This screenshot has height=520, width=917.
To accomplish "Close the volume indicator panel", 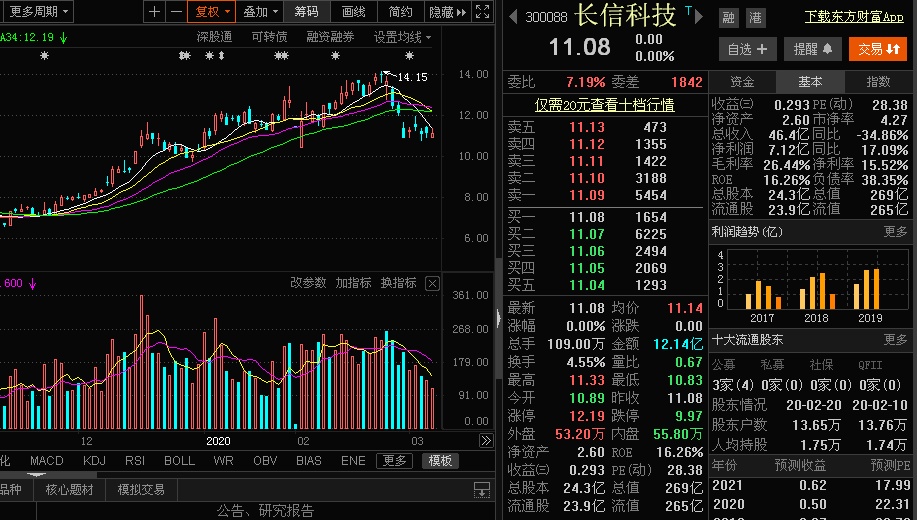I will click(432, 284).
